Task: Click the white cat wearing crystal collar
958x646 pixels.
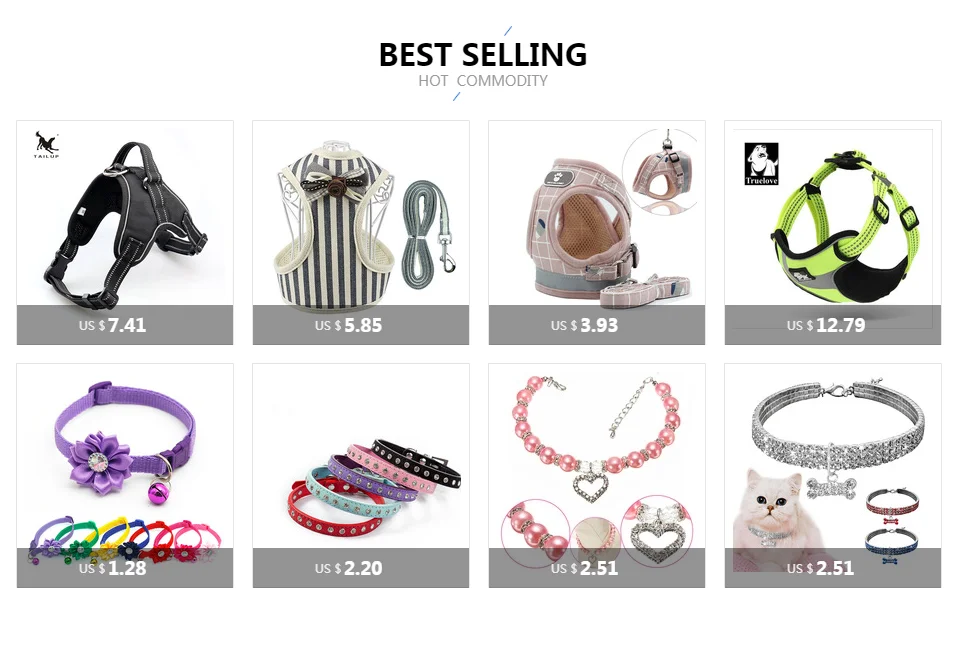Action: click(x=771, y=519)
